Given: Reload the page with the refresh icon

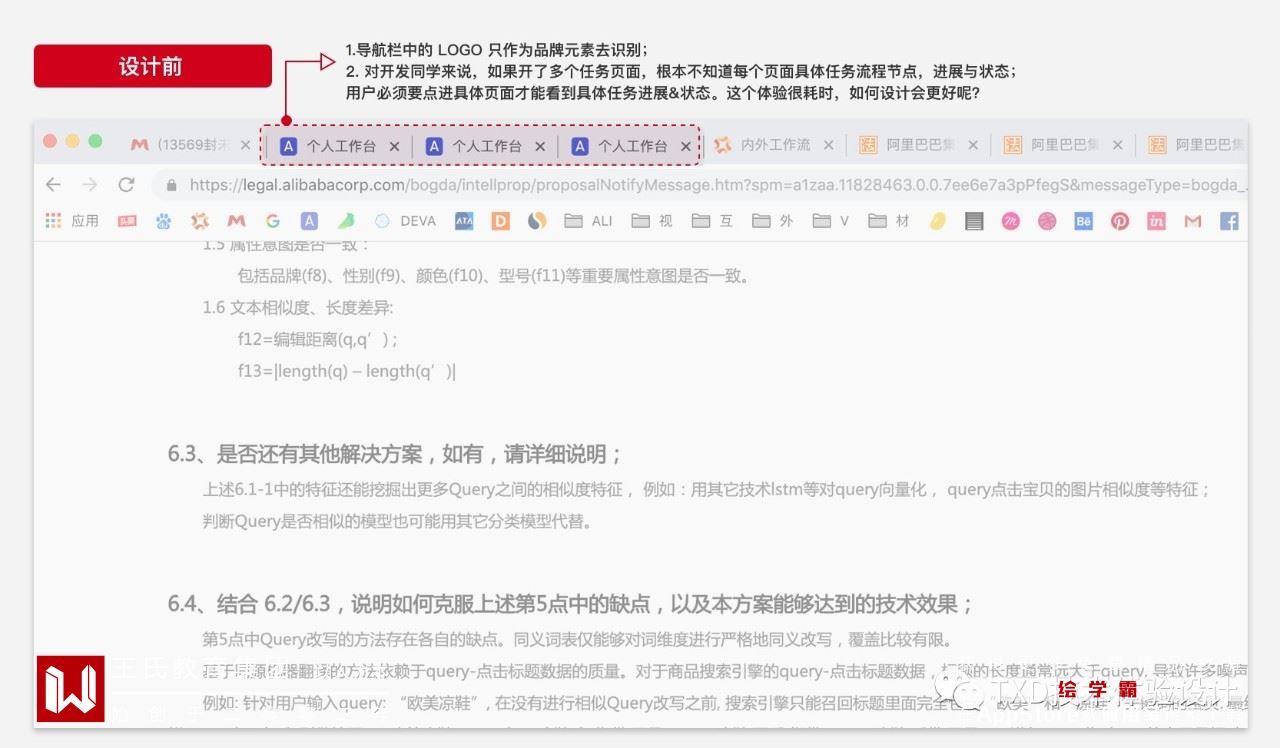Looking at the screenshot, I should tap(126, 185).
